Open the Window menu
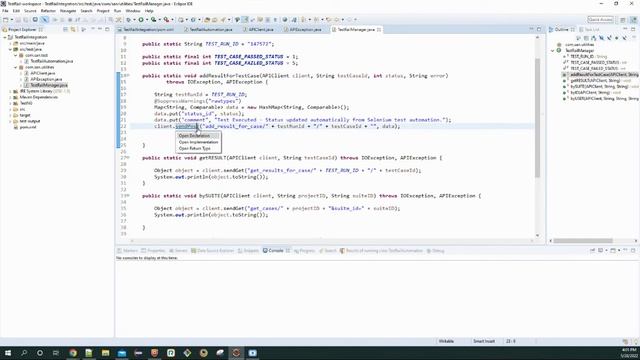The image size is (640, 360). [133, 11]
